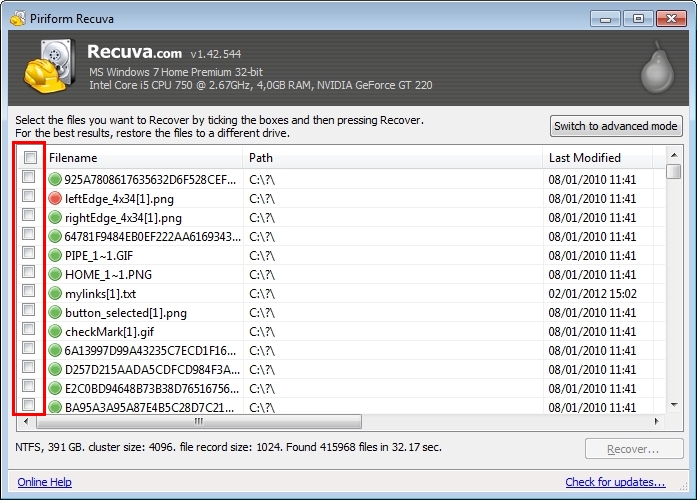The height and width of the screenshot is (500, 697).
Task: Select file name button_selected[1].png
Action: click(x=126, y=313)
